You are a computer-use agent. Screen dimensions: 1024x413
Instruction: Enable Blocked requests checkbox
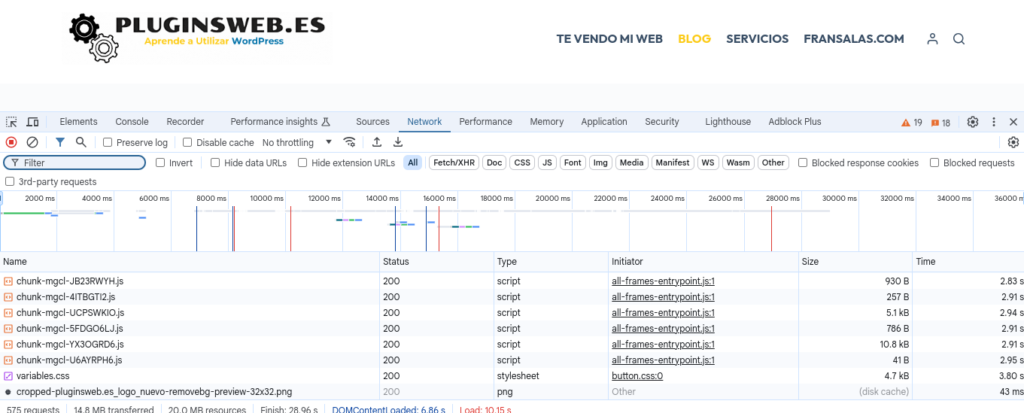click(x=935, y=163)
